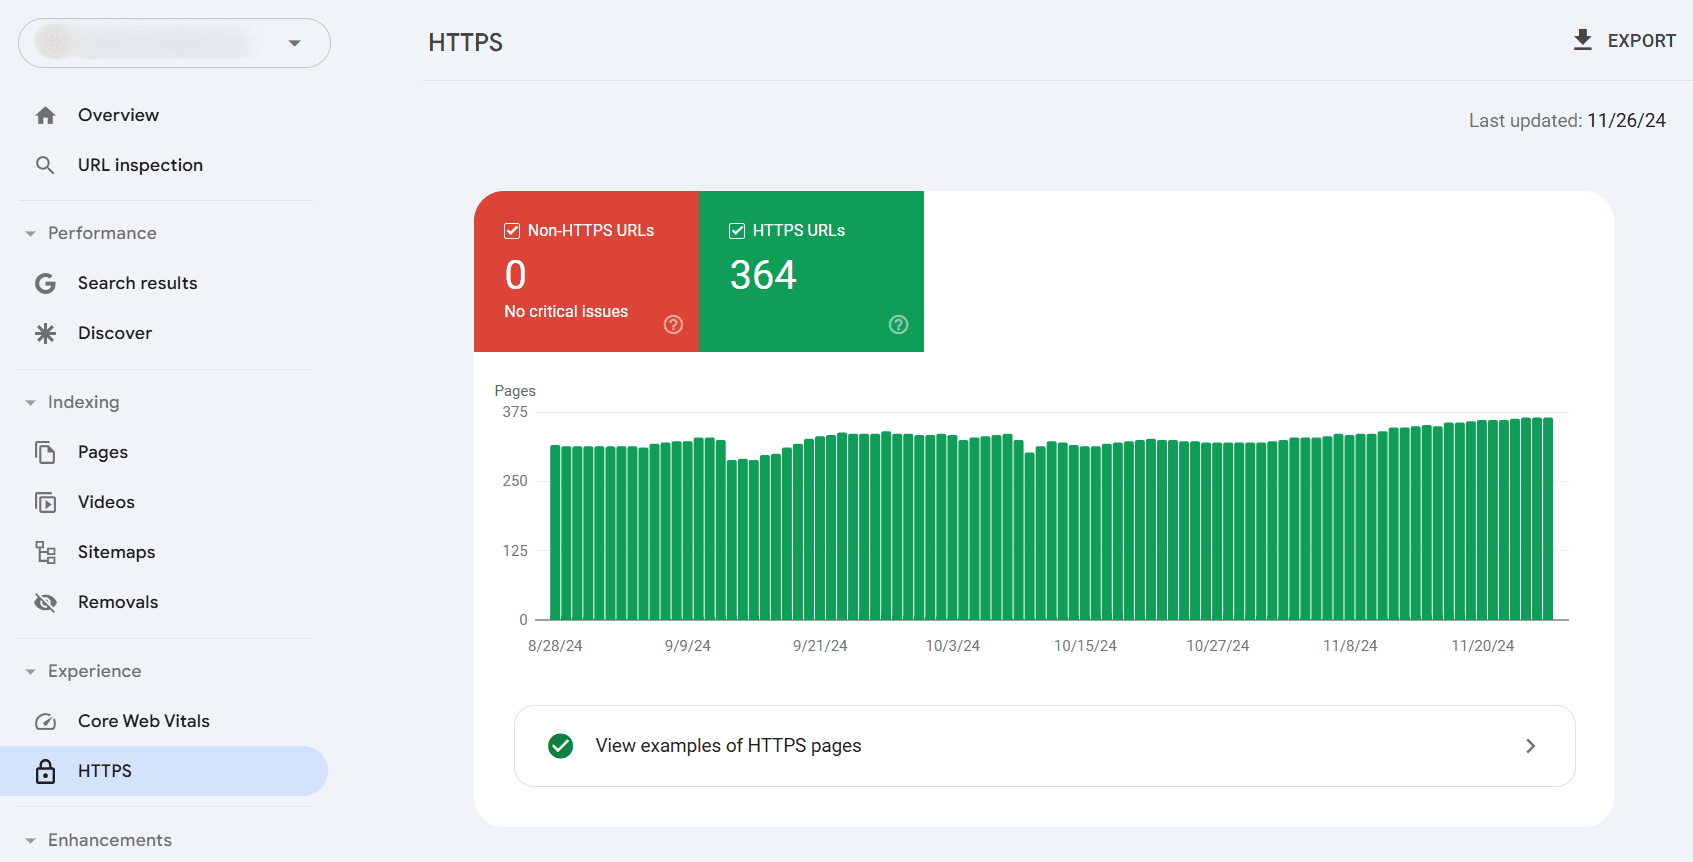Click chevron on View examples row
Image resolution: width=1693 pixels, height=862 pixels.
(x=1530, y=746)
